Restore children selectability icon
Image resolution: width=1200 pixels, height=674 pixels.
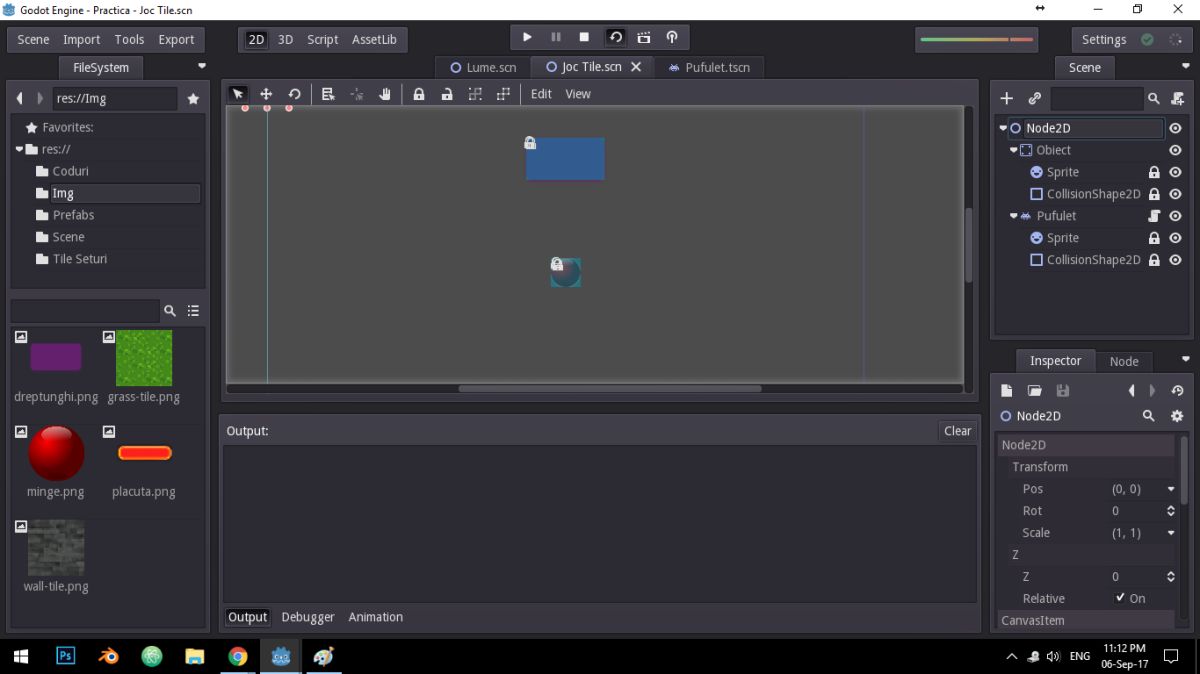(x=503, y=94)
